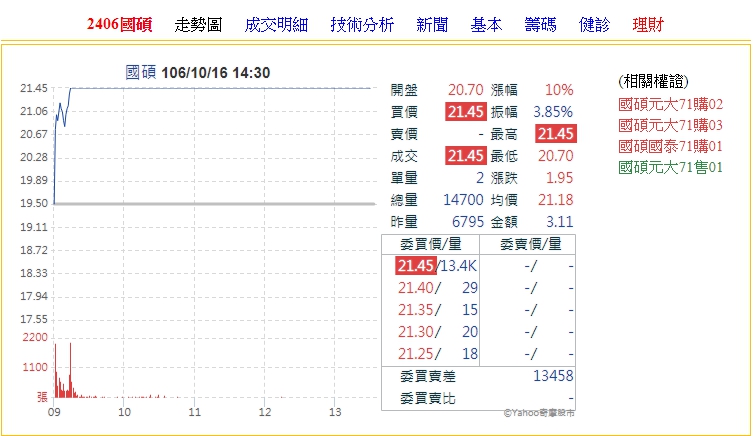
Task: Click the 昨量 value 6795
Action: pos(468,222)
